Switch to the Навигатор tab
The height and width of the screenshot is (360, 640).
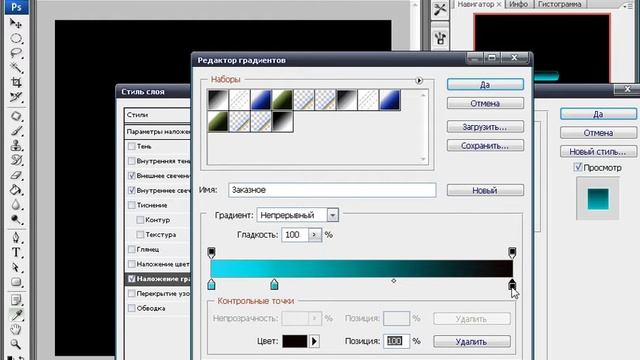click(476, 4)
